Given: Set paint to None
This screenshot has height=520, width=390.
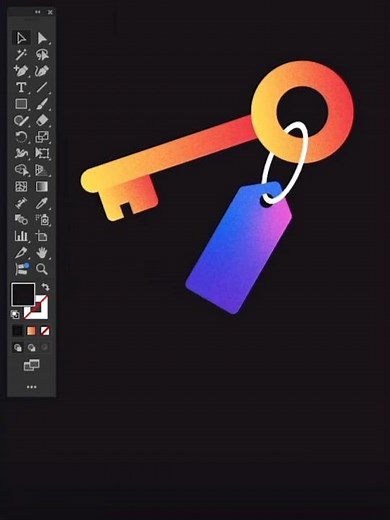Looking at the screenshot, I should point(45,331).
